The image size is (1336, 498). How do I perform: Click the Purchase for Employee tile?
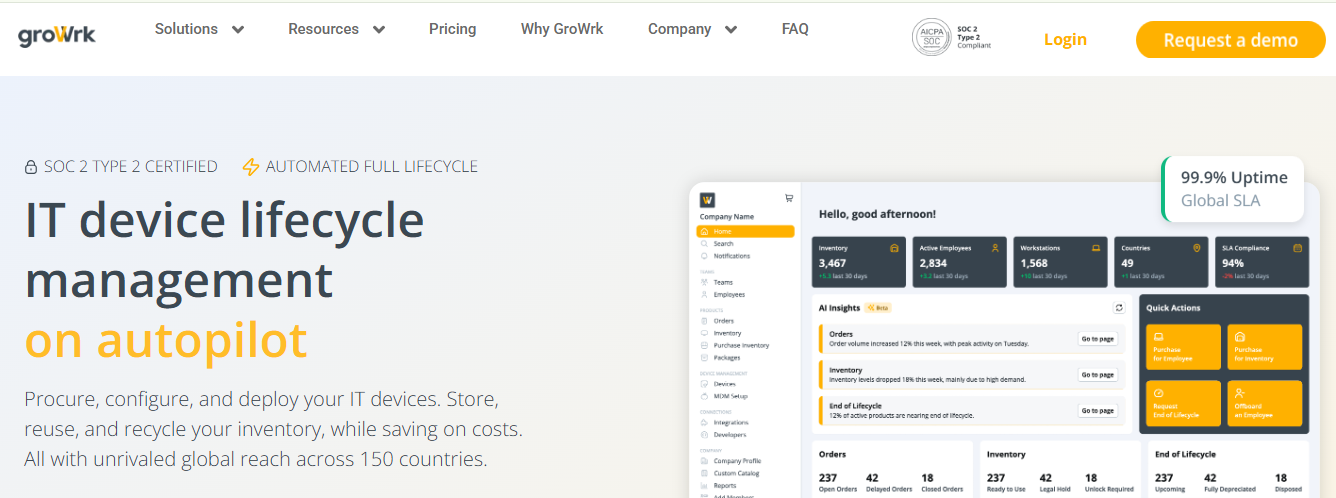[1181, 347]
